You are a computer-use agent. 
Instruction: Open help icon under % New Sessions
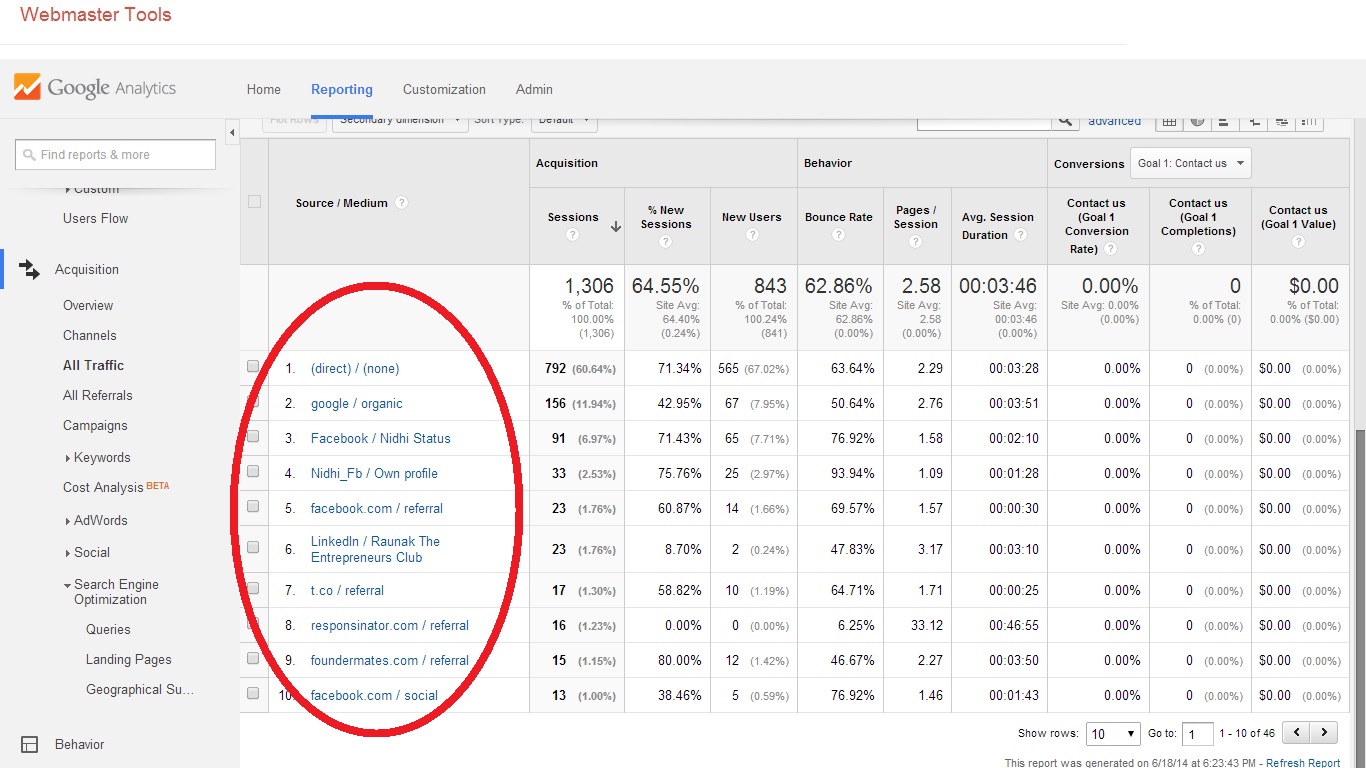point(666,242)
